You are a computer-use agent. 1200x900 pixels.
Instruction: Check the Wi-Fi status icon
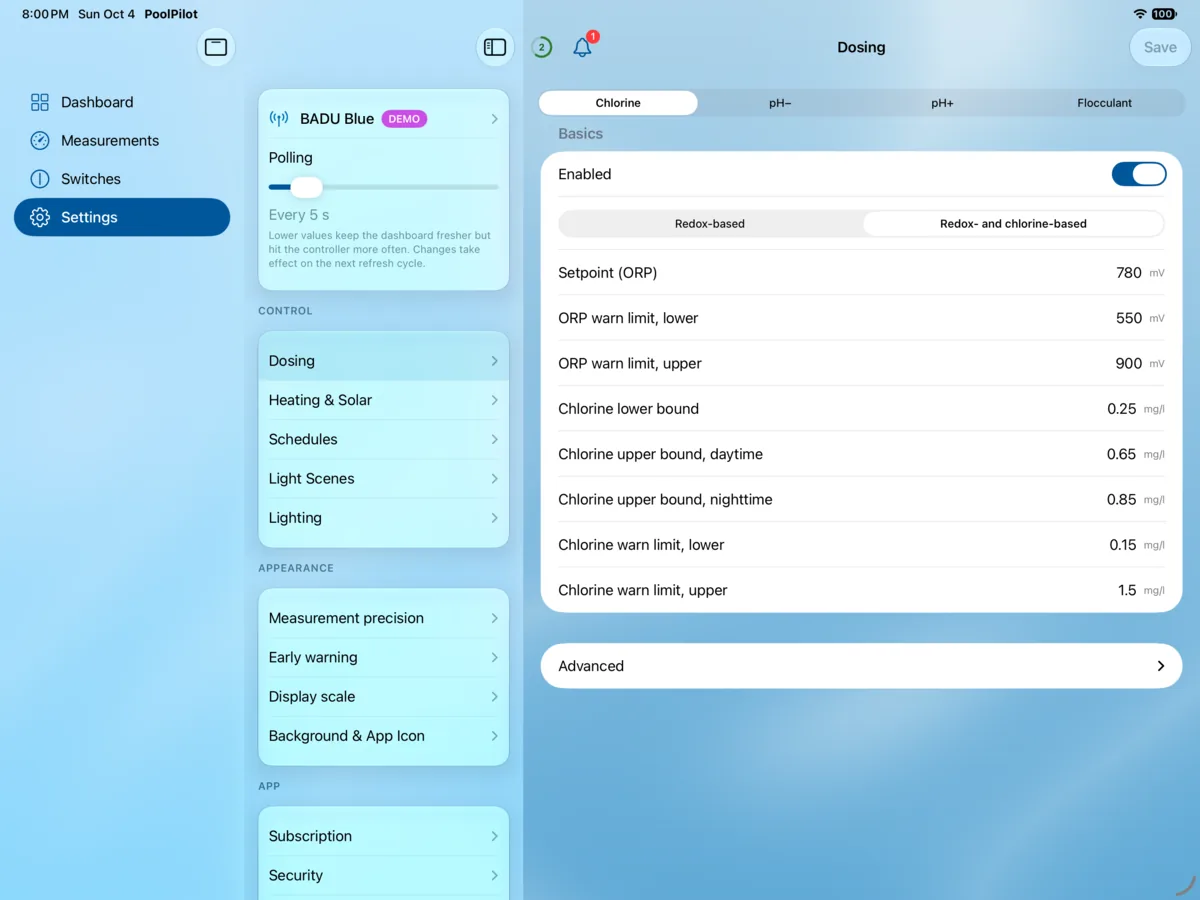click(x=1139, y=14)
